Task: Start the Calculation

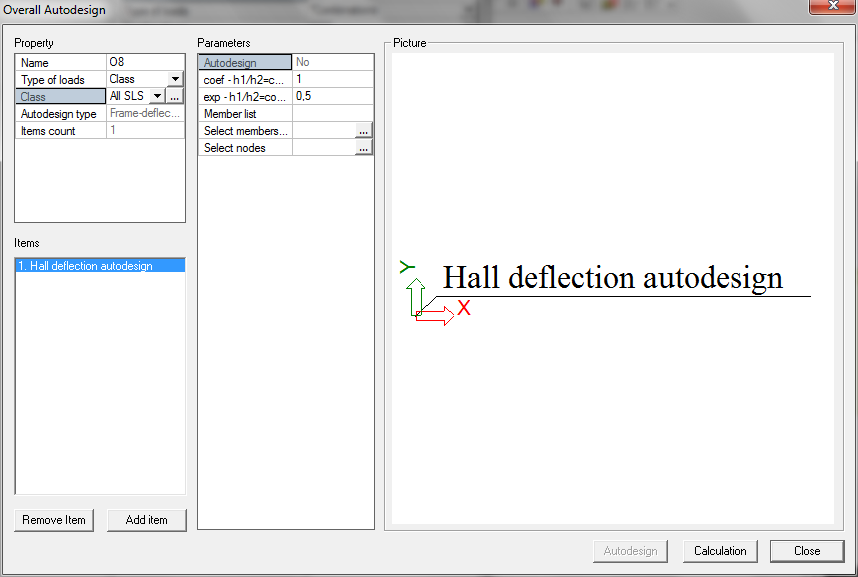Action: point(719,551)
